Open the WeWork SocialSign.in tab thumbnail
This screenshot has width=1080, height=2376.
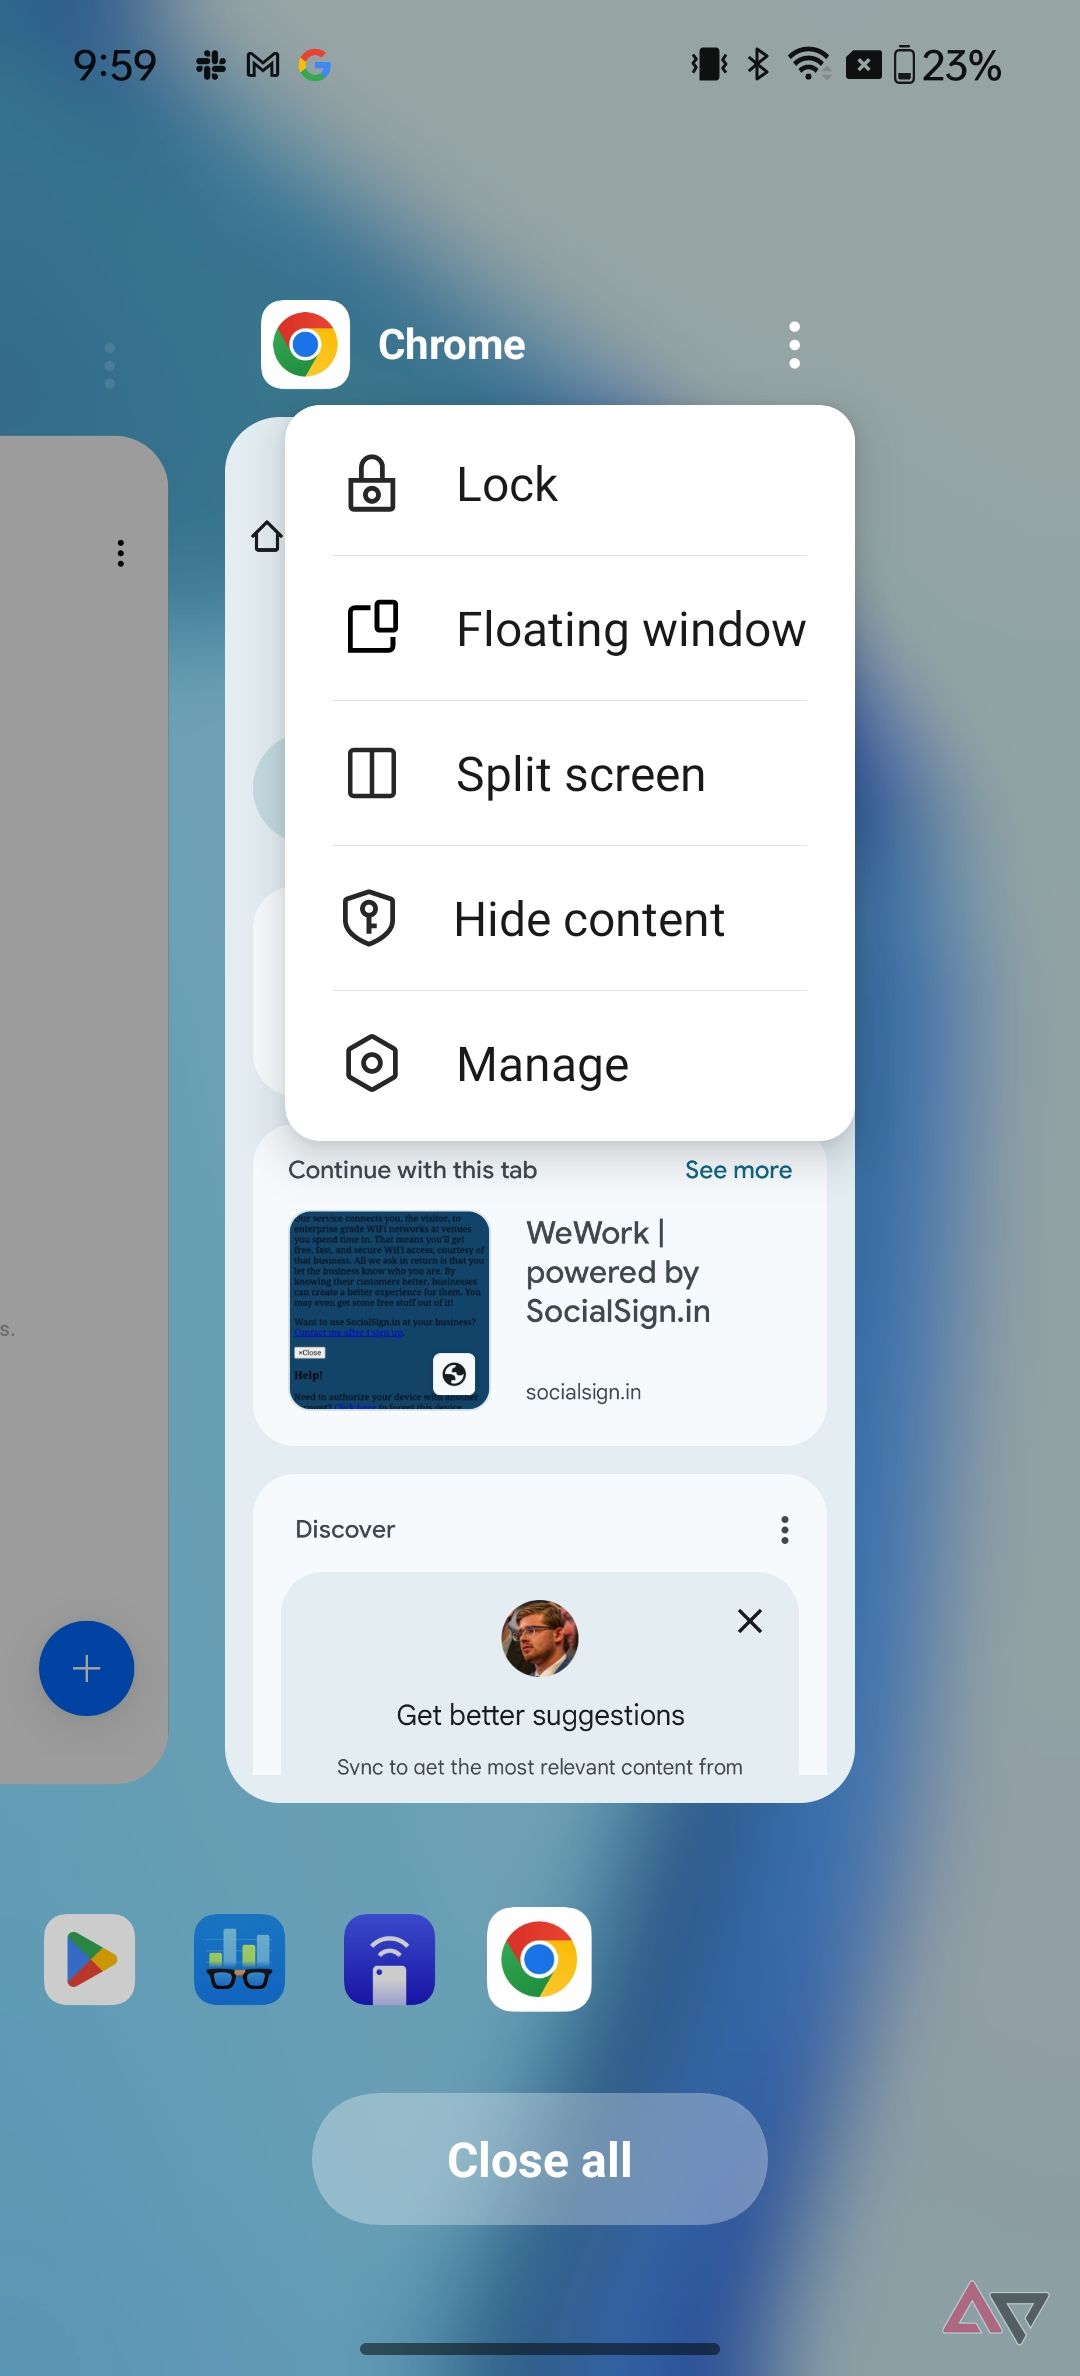tap(389, 1310)
